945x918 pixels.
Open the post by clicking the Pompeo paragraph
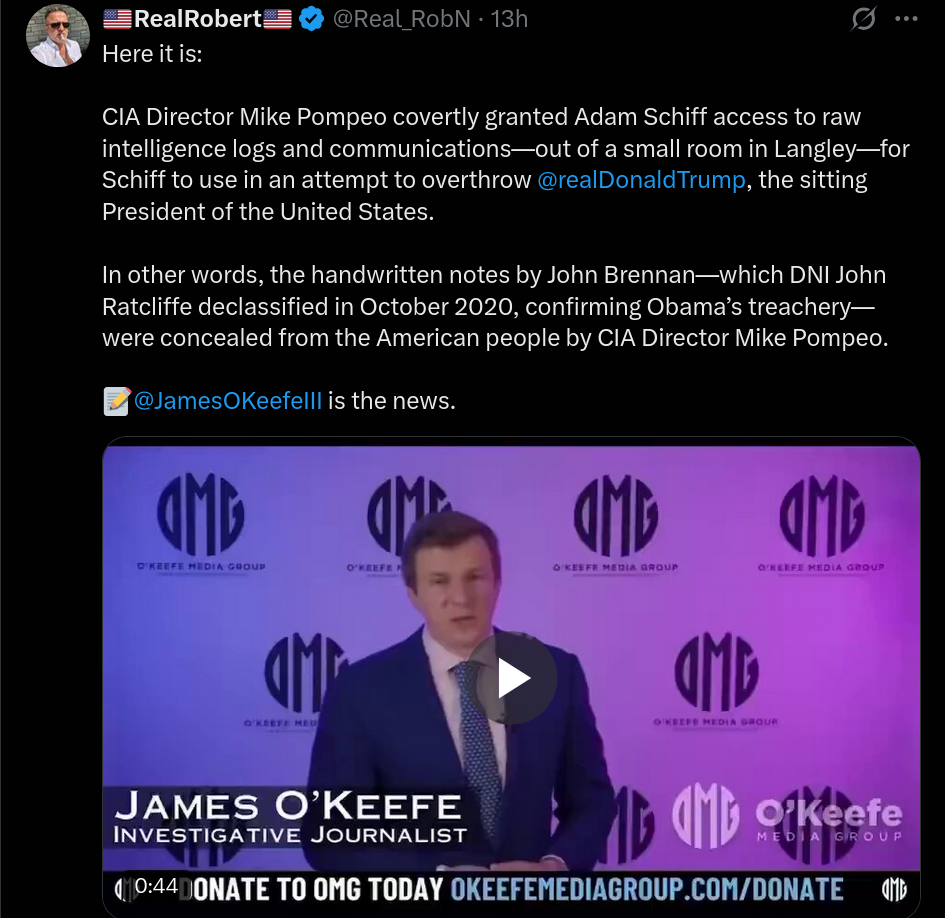pyautogui.click(x=506, y=165)
